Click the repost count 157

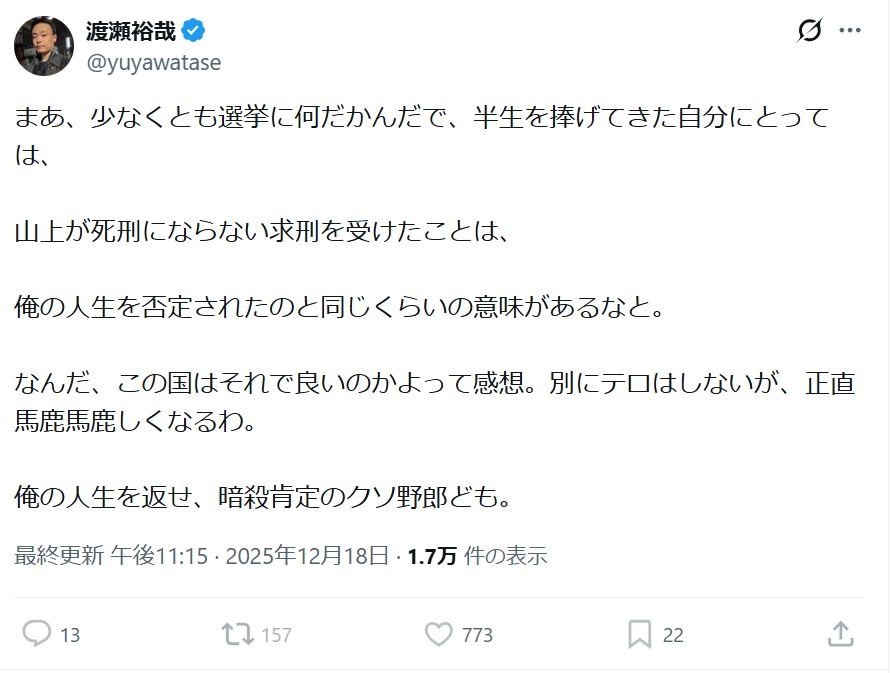click(276, 635)
